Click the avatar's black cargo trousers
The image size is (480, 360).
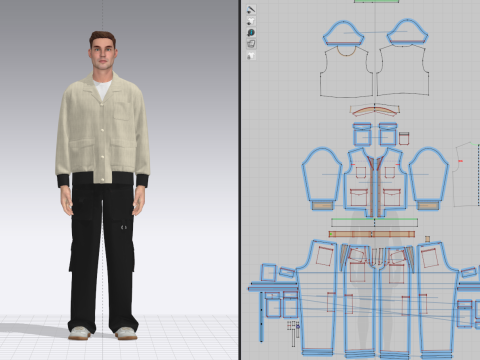point(103,257)
